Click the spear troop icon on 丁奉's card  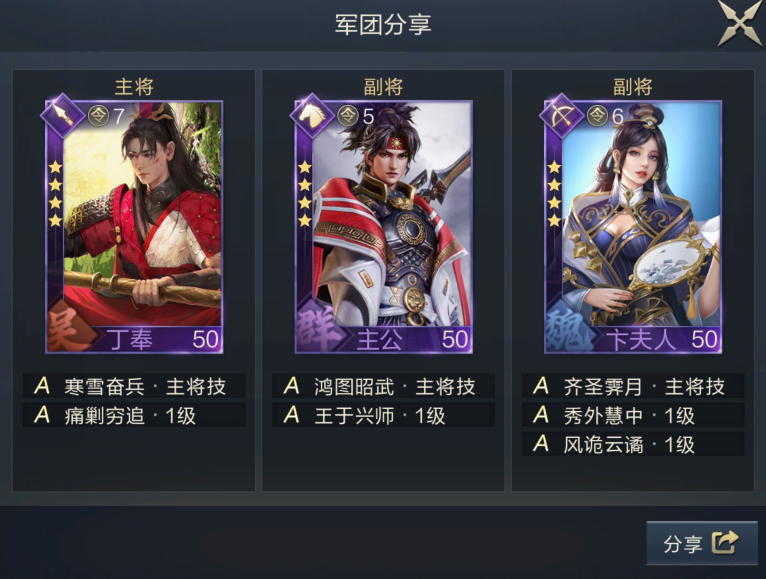click(63, 115)
